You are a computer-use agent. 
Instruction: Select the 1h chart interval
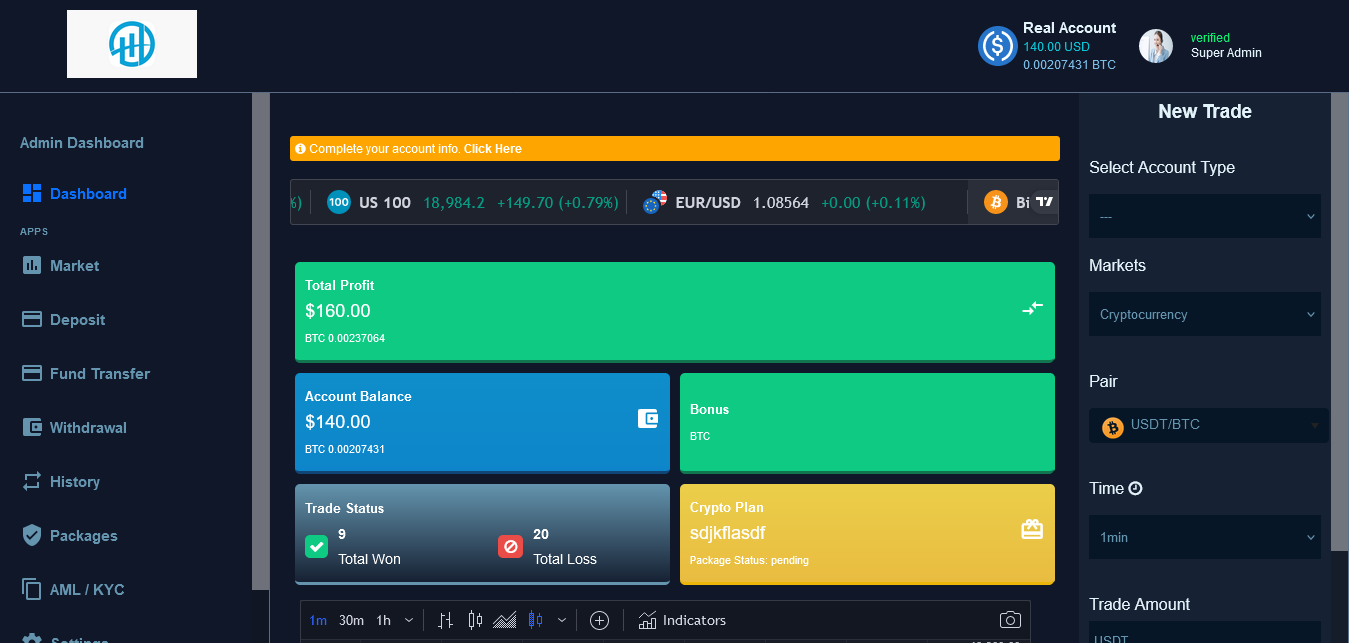(384, 620)
